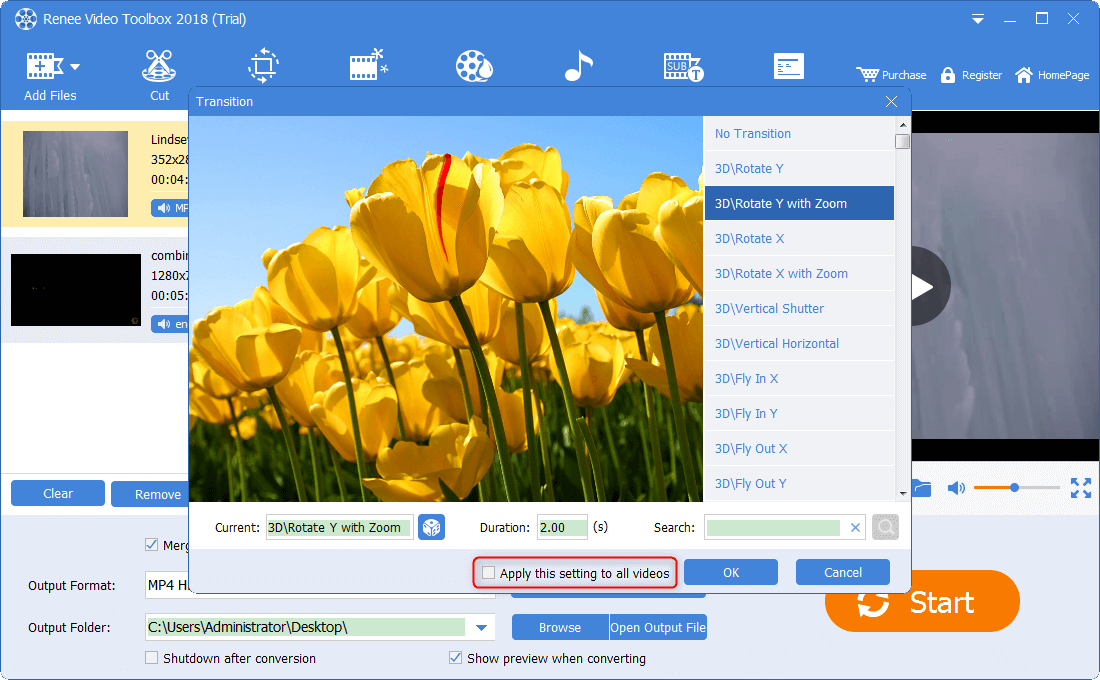This screenshot has width=1100, height=680.
Task: Click the transition Search input field
Action: click(x=774, y=528)
